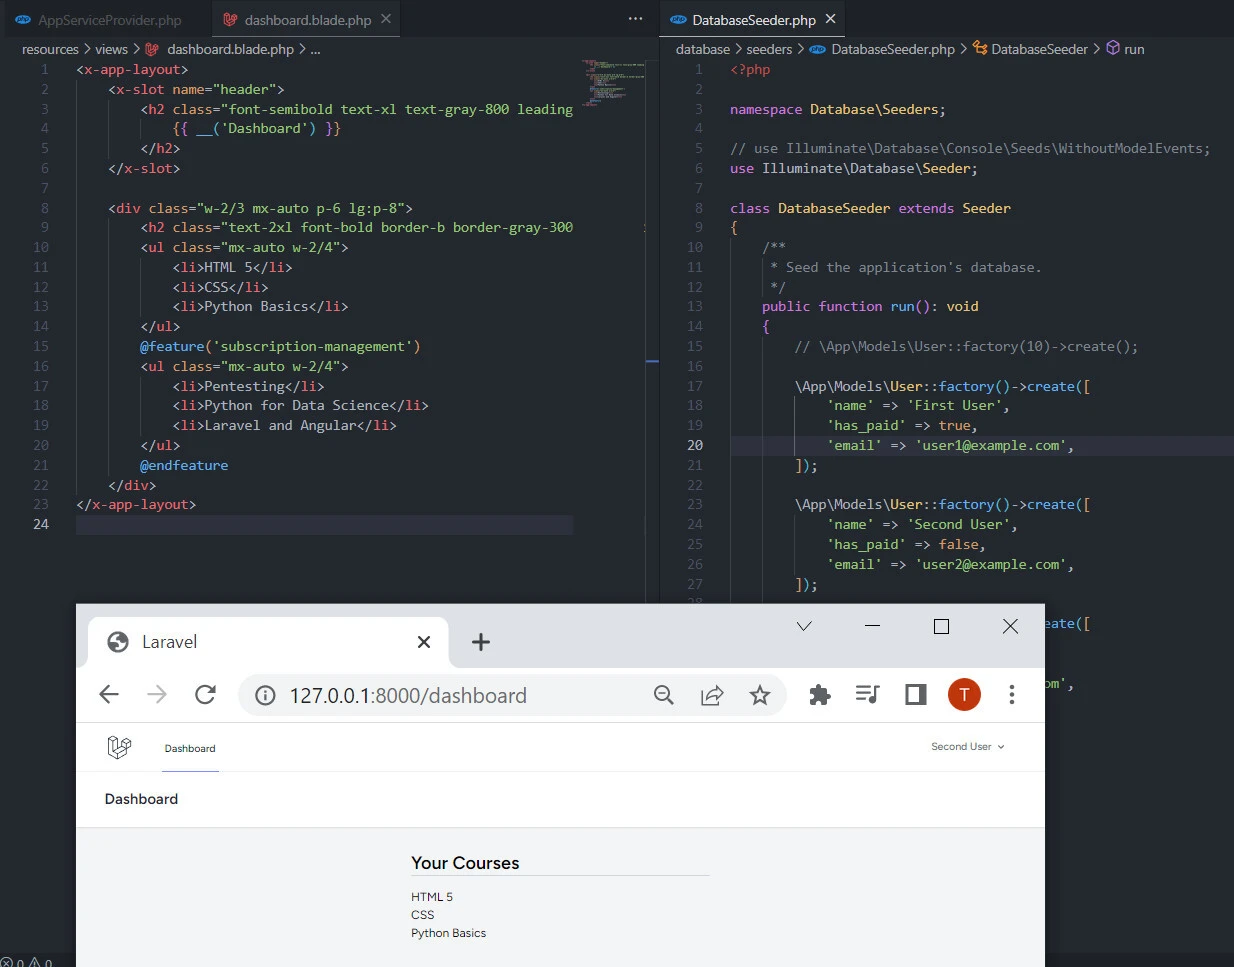This screenshot has height=967, width=1234.
Task: Bookmark the page with the star icon
Action: click(760, 694)
